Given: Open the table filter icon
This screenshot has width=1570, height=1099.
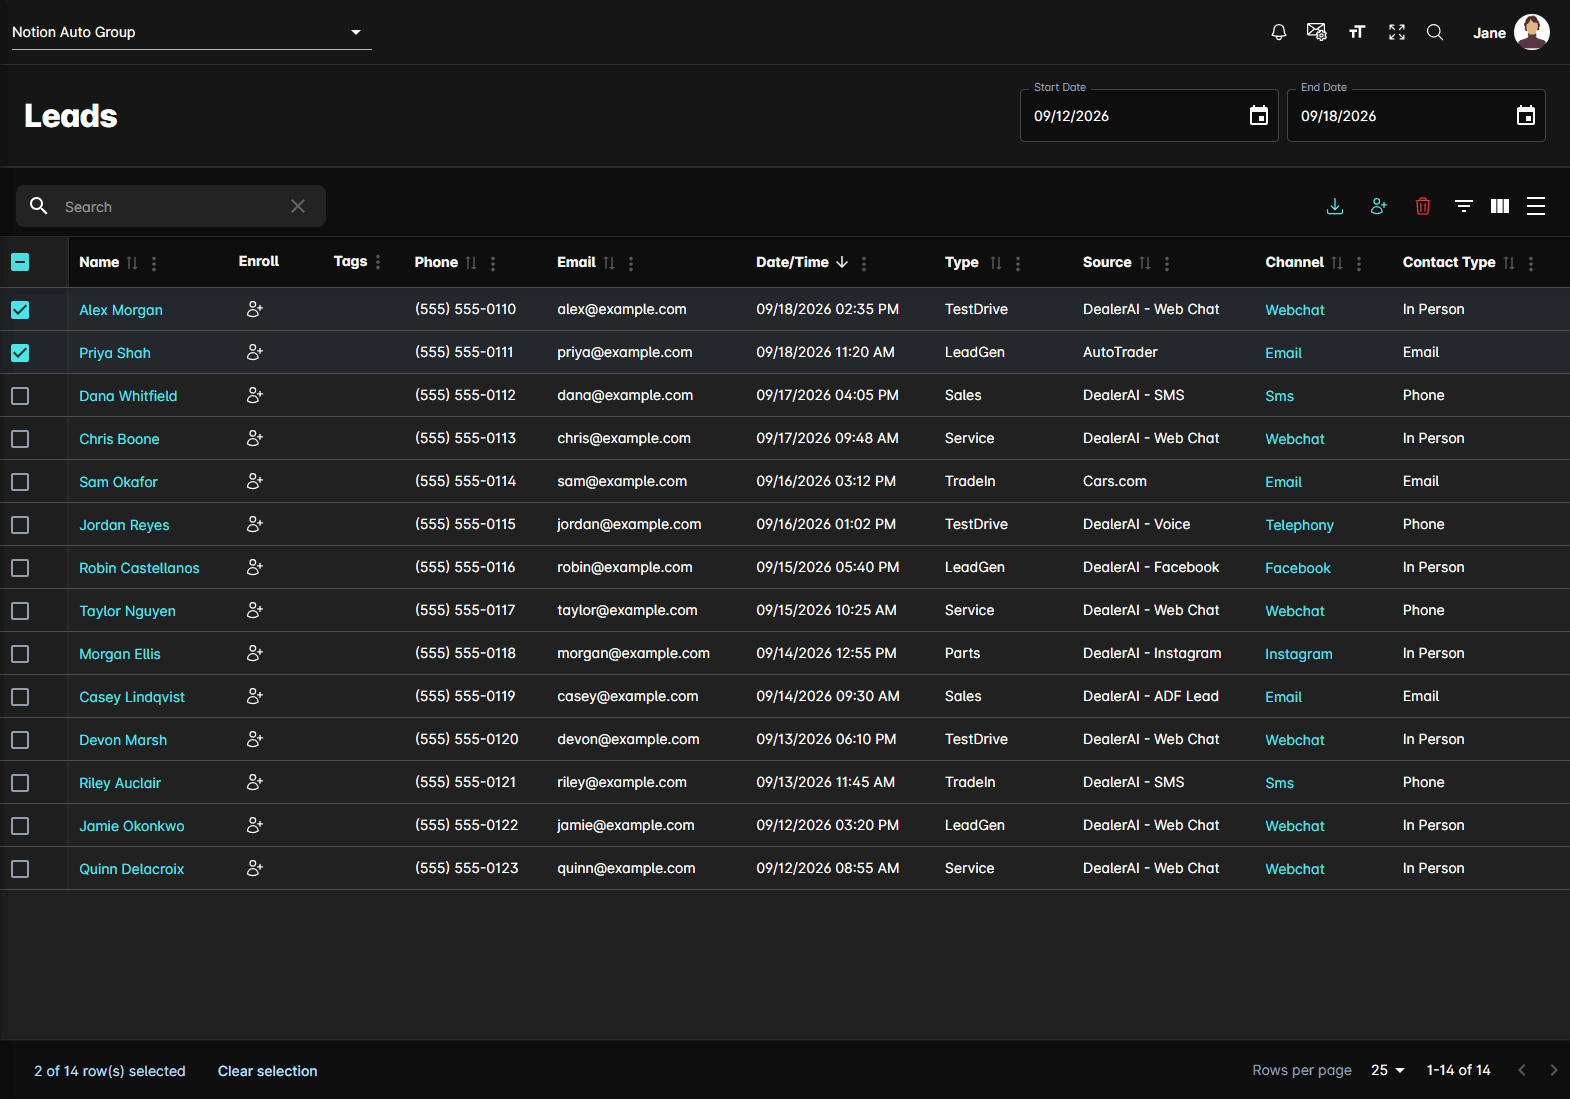Looking at the screenshot, I should (x=1464, y=206).
